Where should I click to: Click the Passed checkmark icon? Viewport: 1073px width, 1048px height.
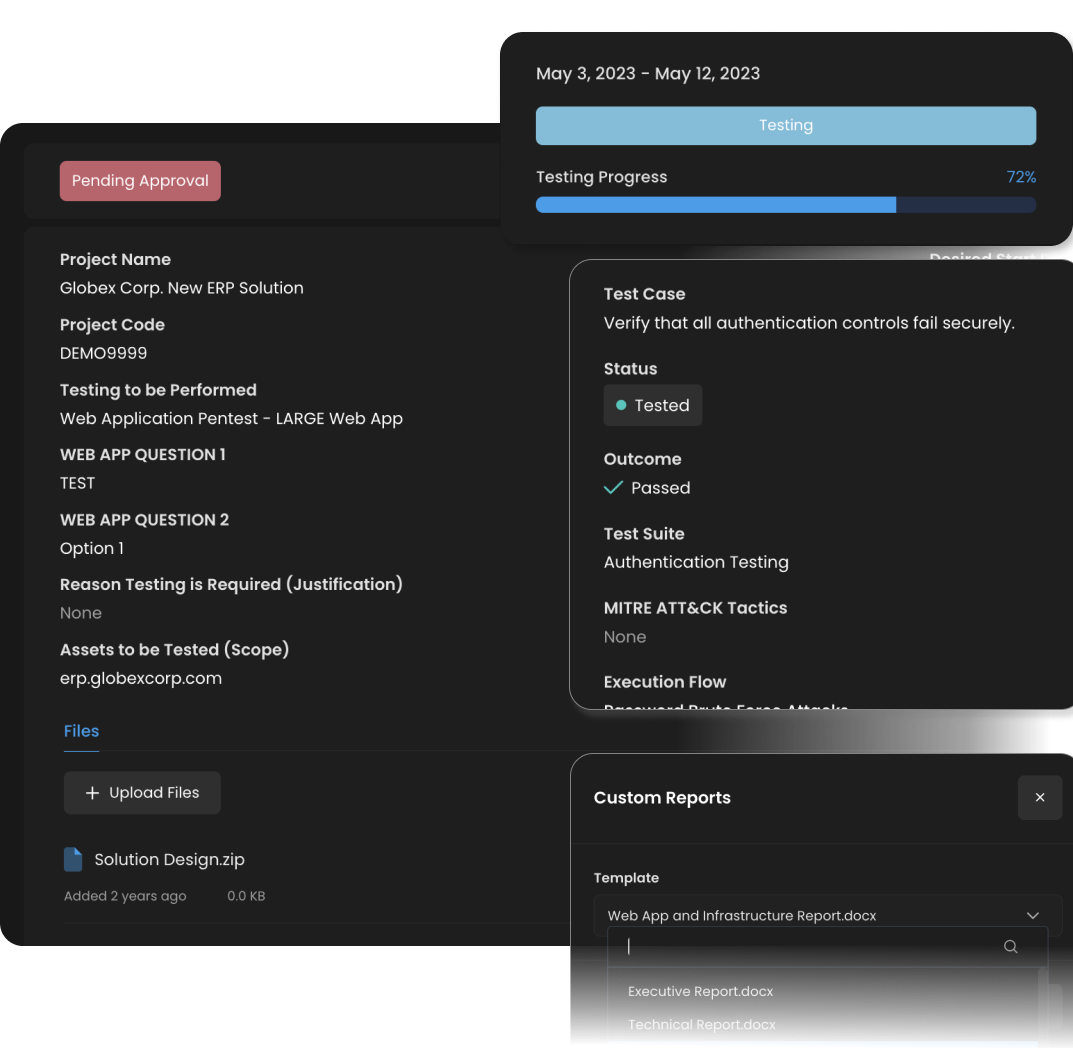point(614,488)
